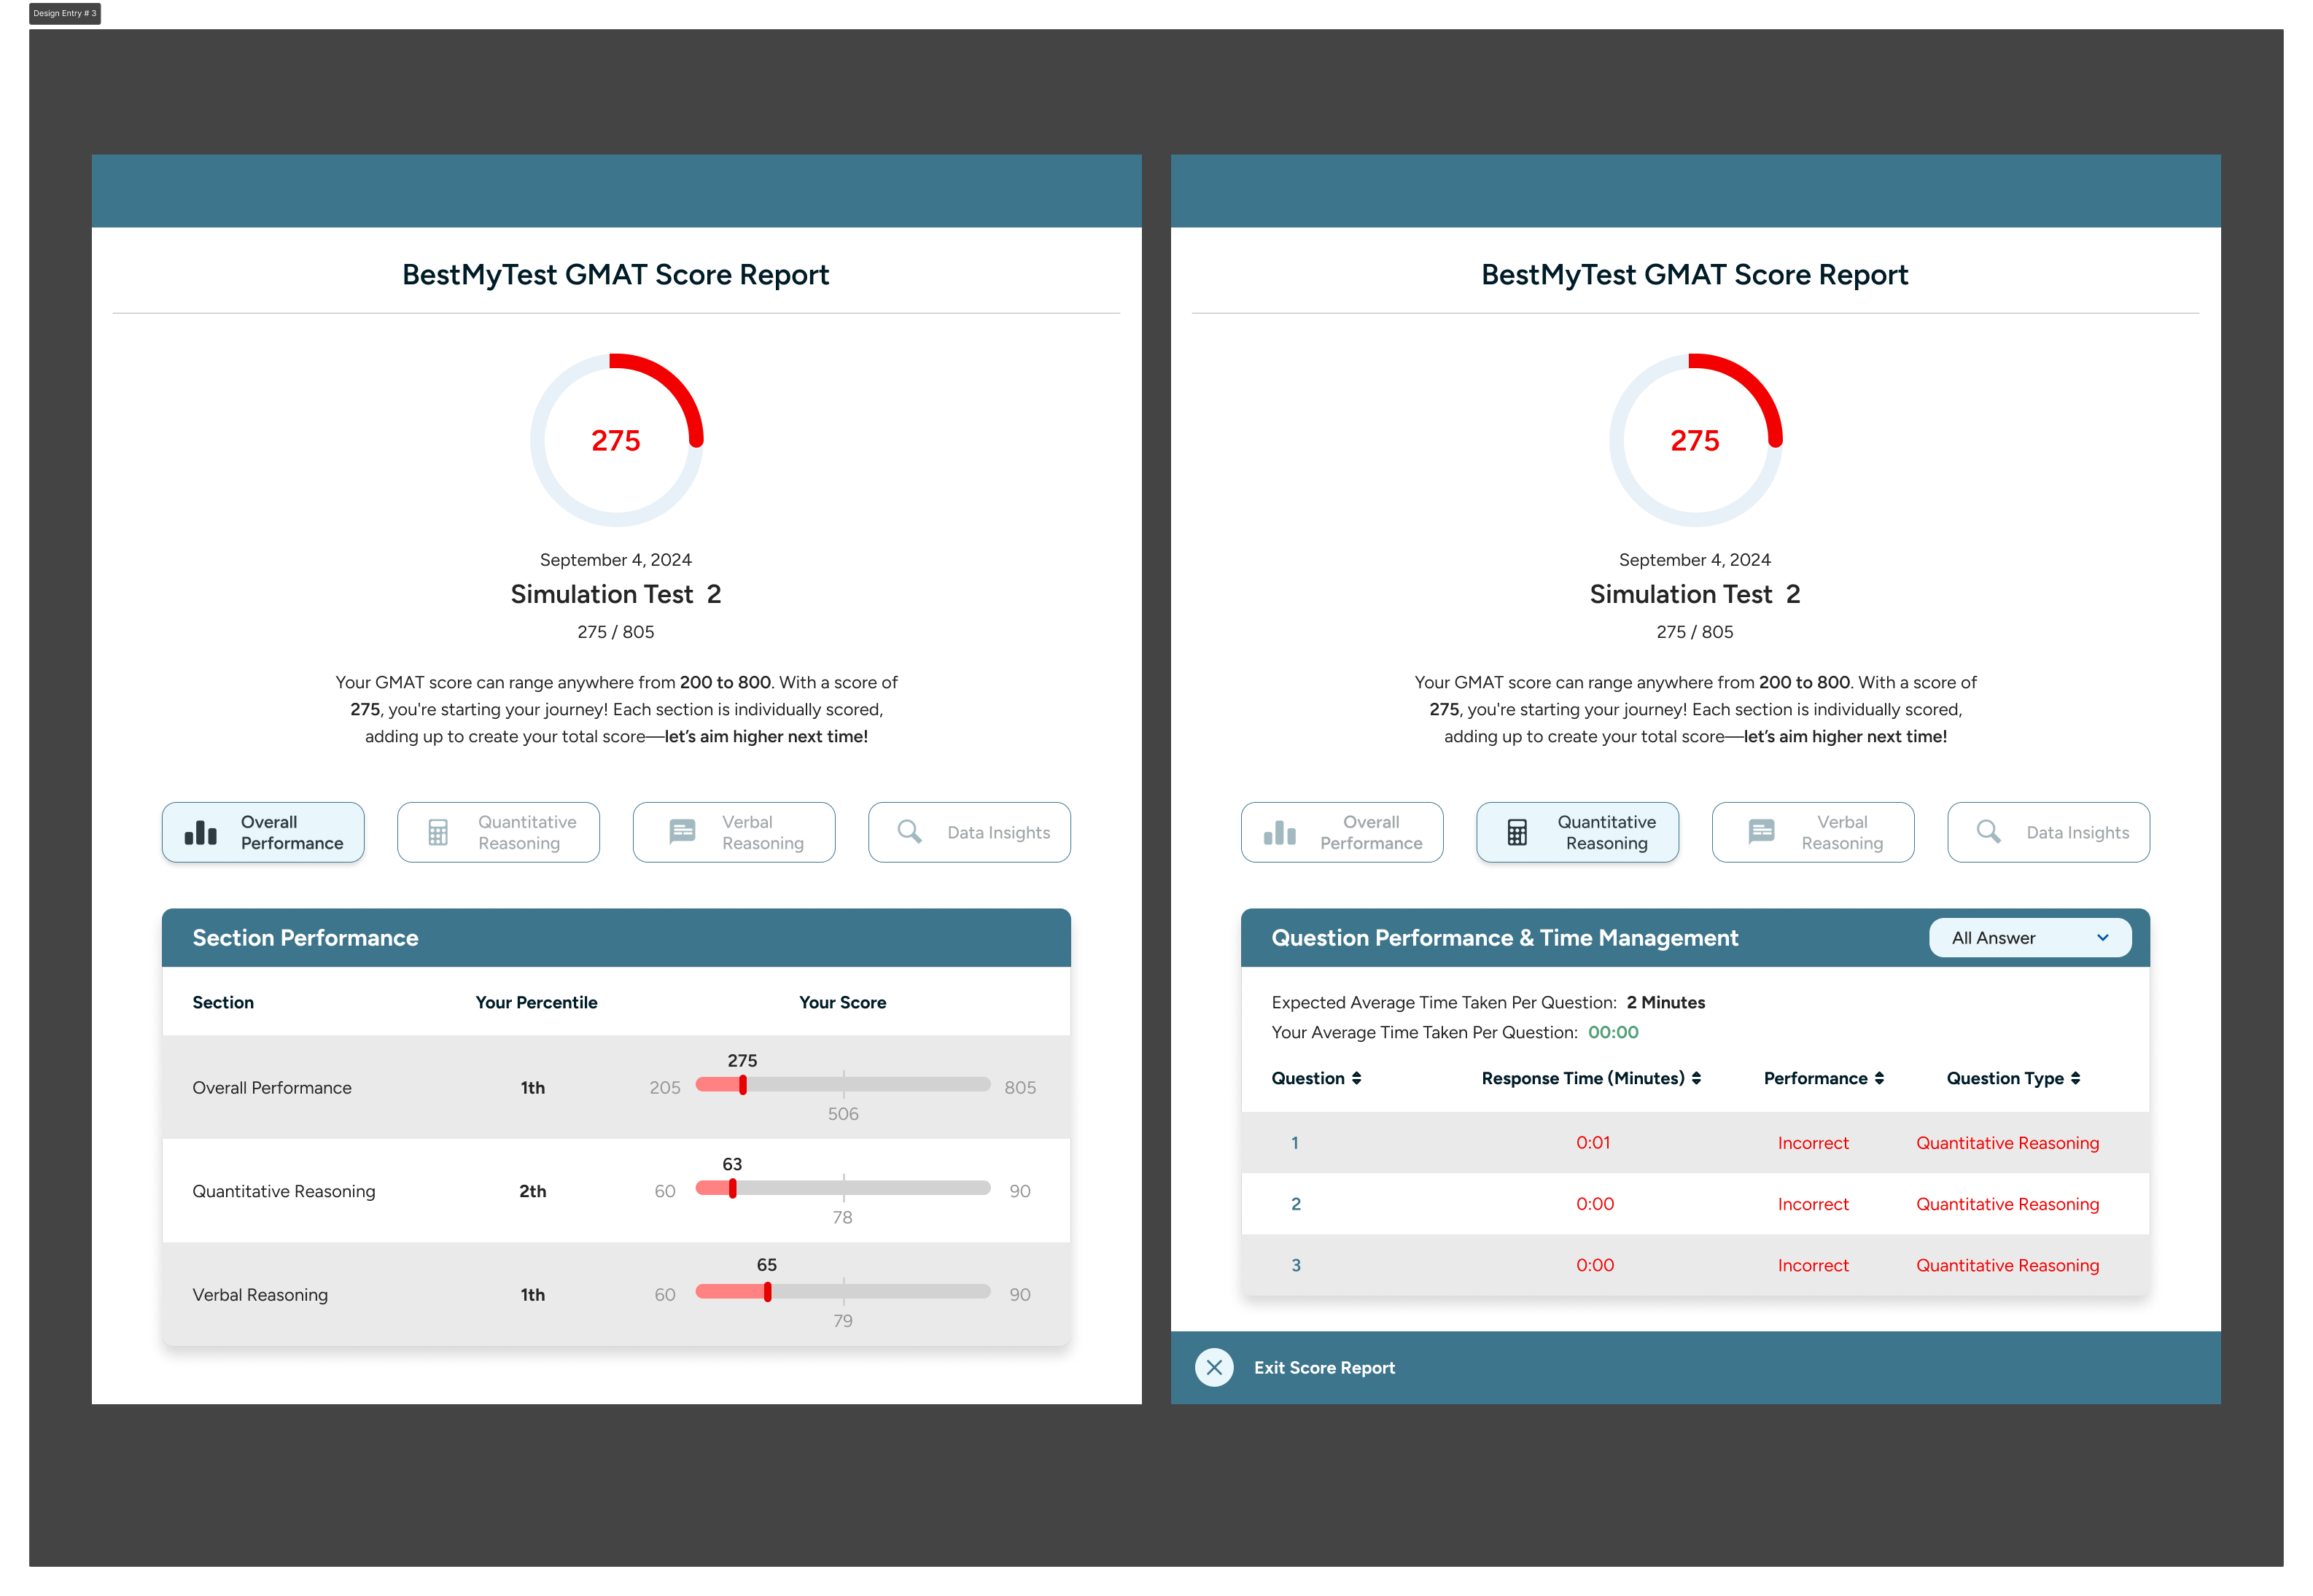Click '275 / 805' score text in left report
The width and height of the screenshot is (2313, 1596).
[x=616, y=632]
